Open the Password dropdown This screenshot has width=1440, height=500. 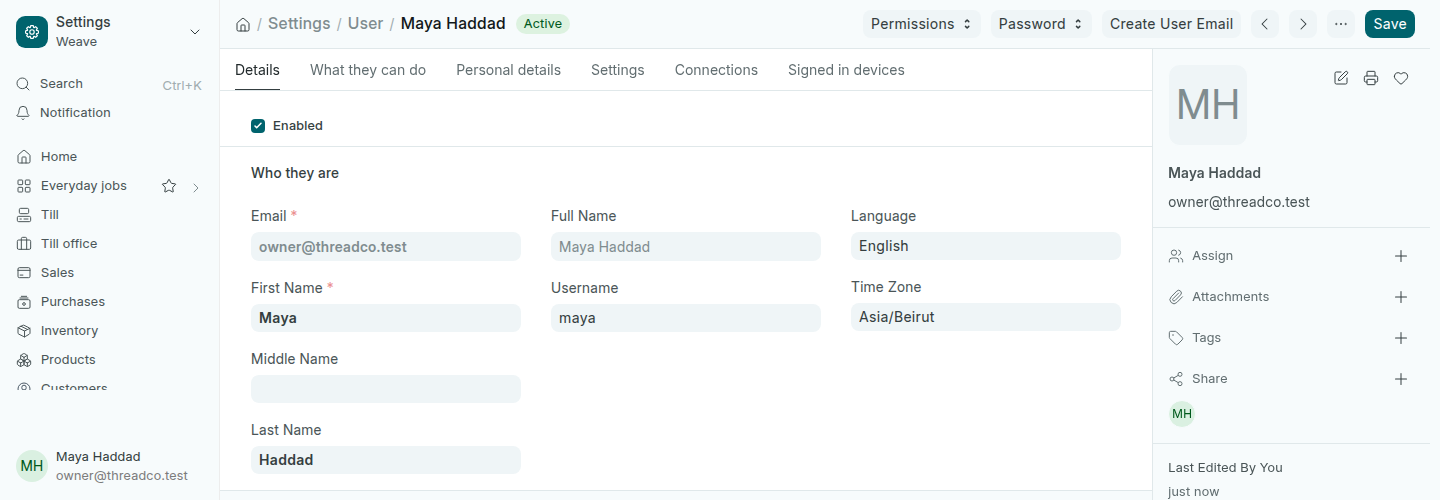[1041, 24]
